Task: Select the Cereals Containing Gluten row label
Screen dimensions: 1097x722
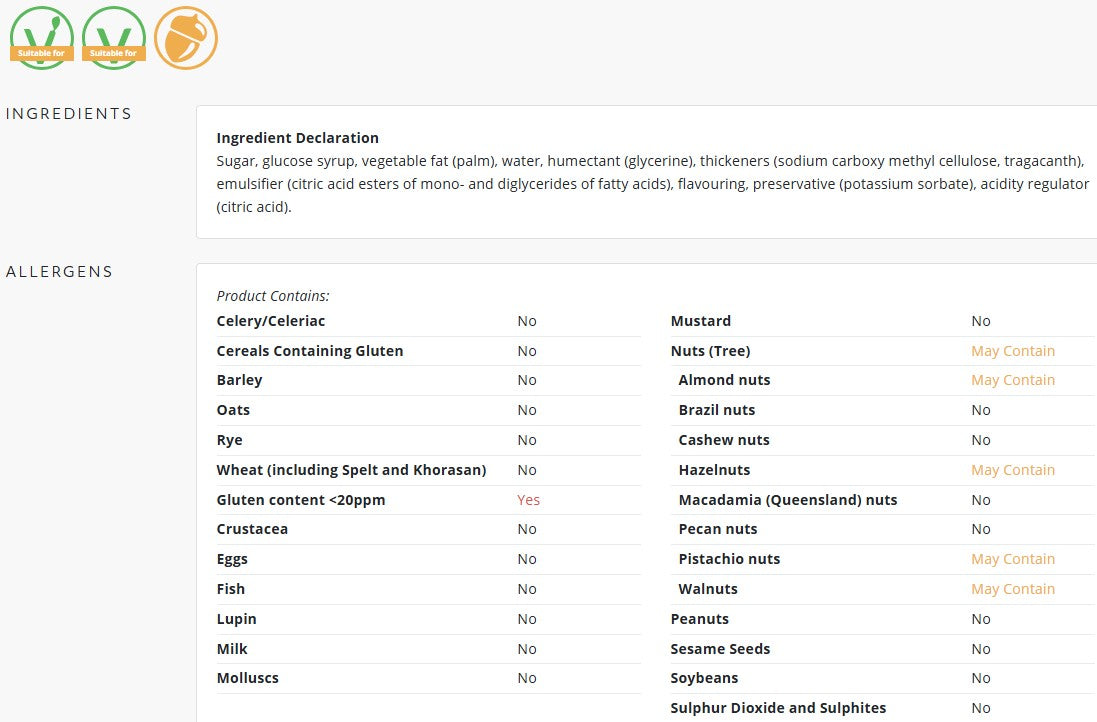Action: coord(310,351)
